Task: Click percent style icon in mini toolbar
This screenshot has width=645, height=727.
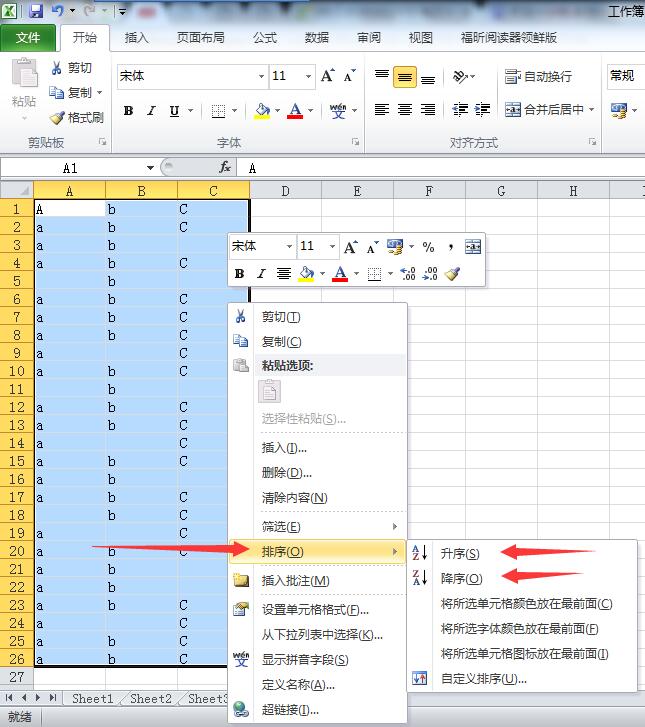Action: point(428,247)
